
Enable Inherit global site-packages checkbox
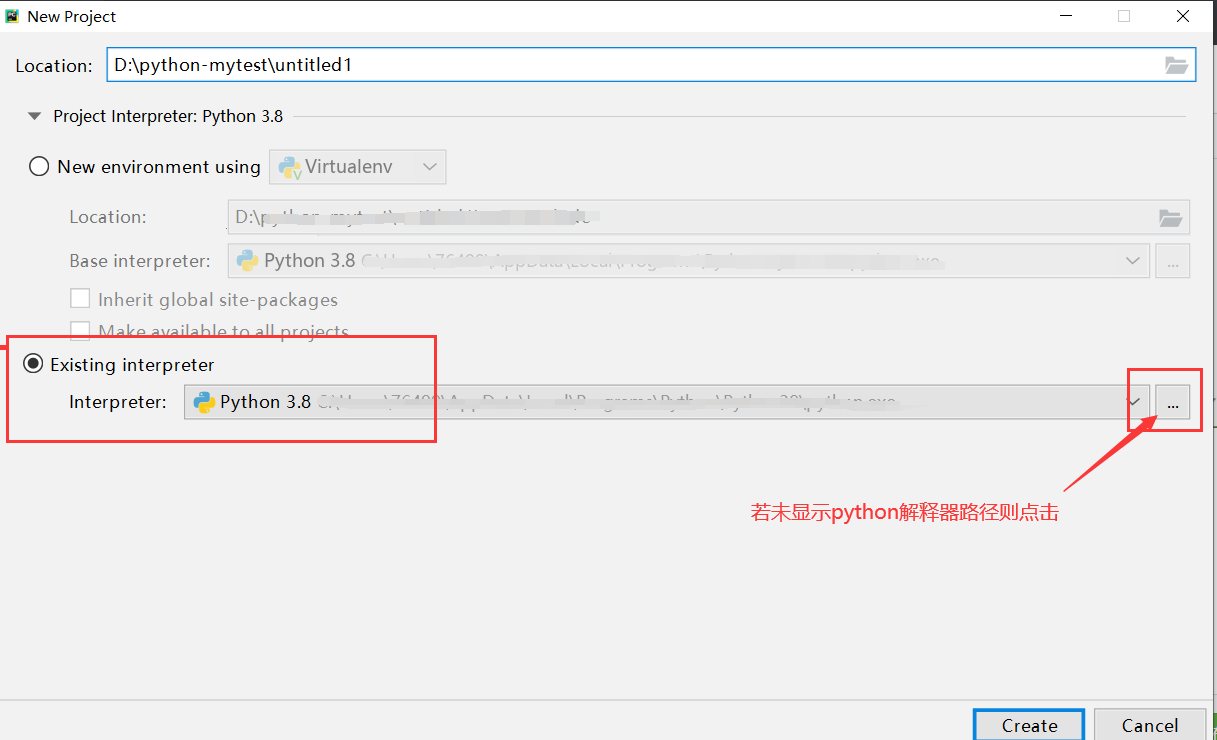point(80,299)
